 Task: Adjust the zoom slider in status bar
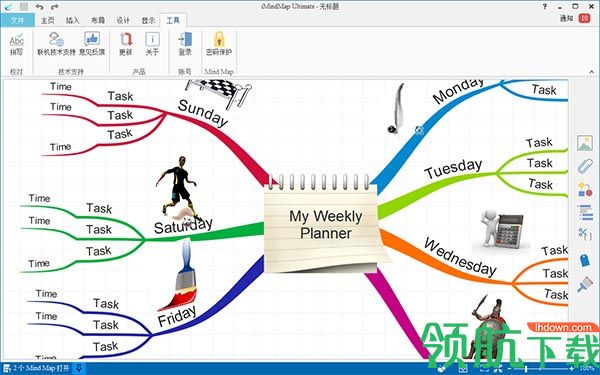click(527, 368)
